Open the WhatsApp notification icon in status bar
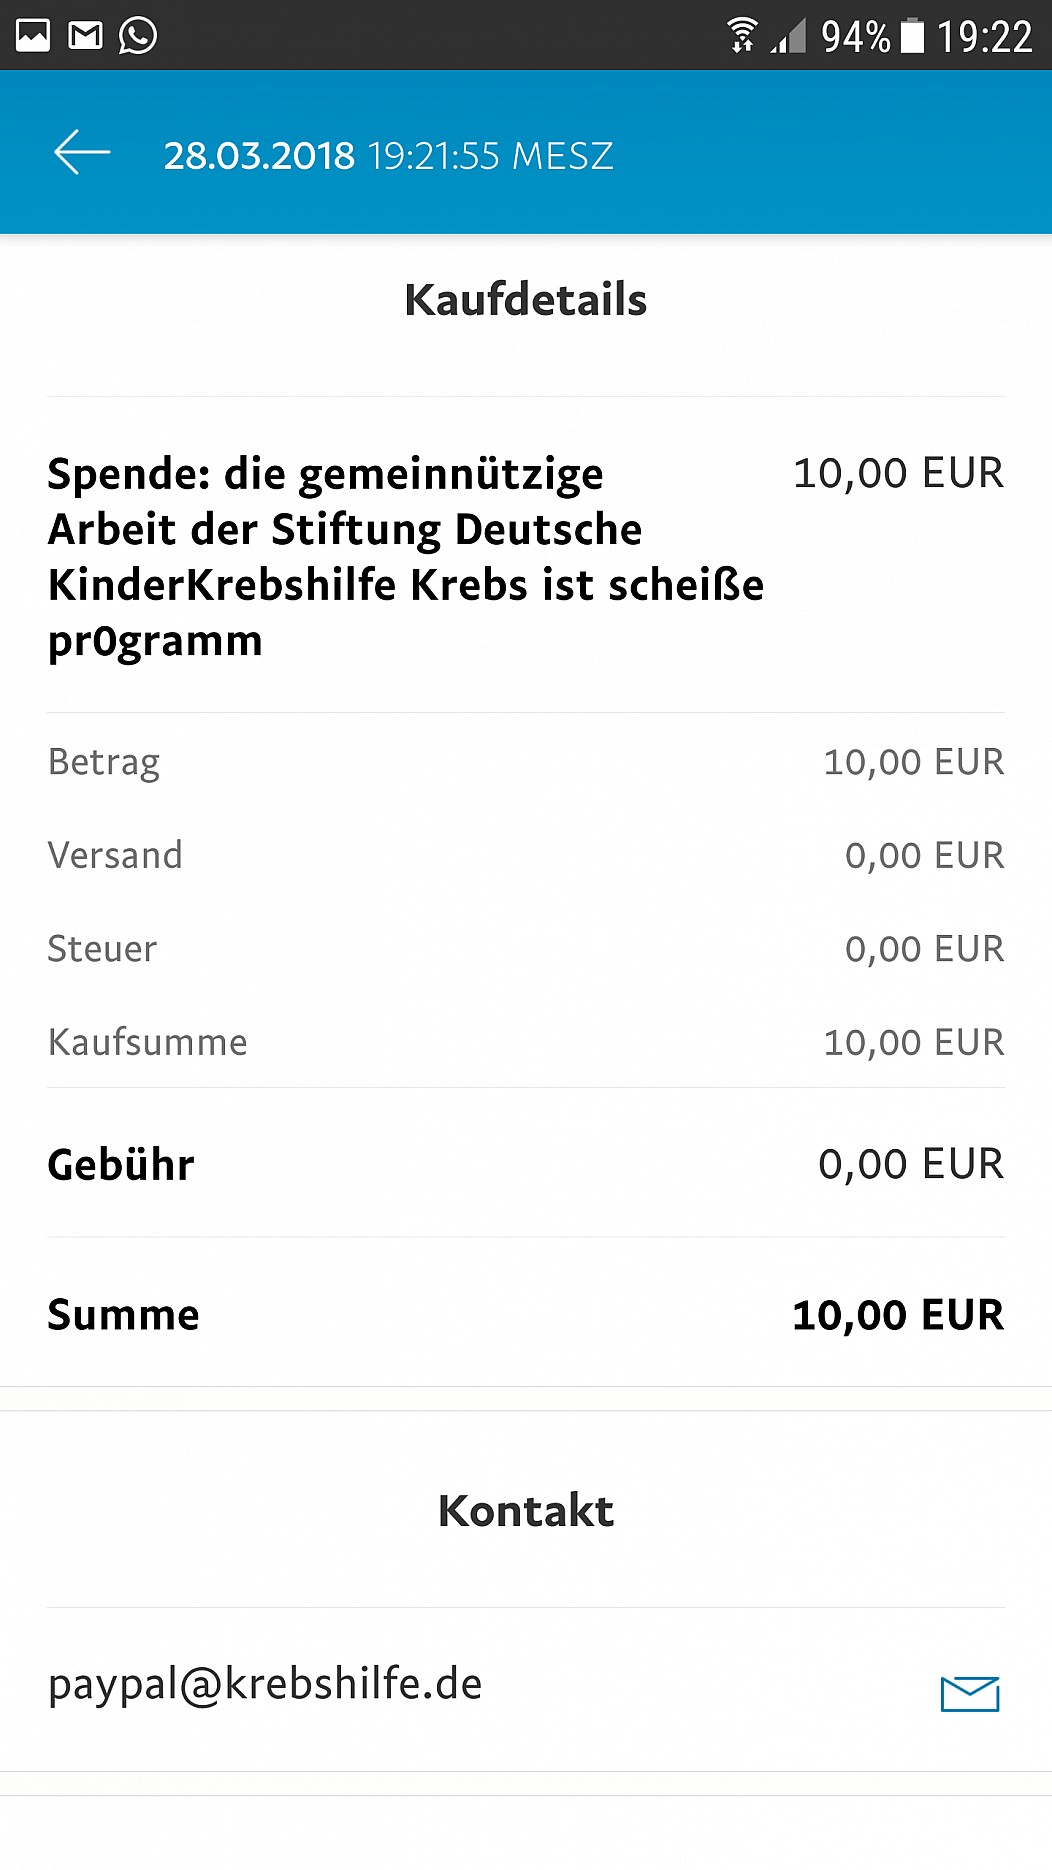Screen dimensions: 1052x1870 tap(138, 36)
